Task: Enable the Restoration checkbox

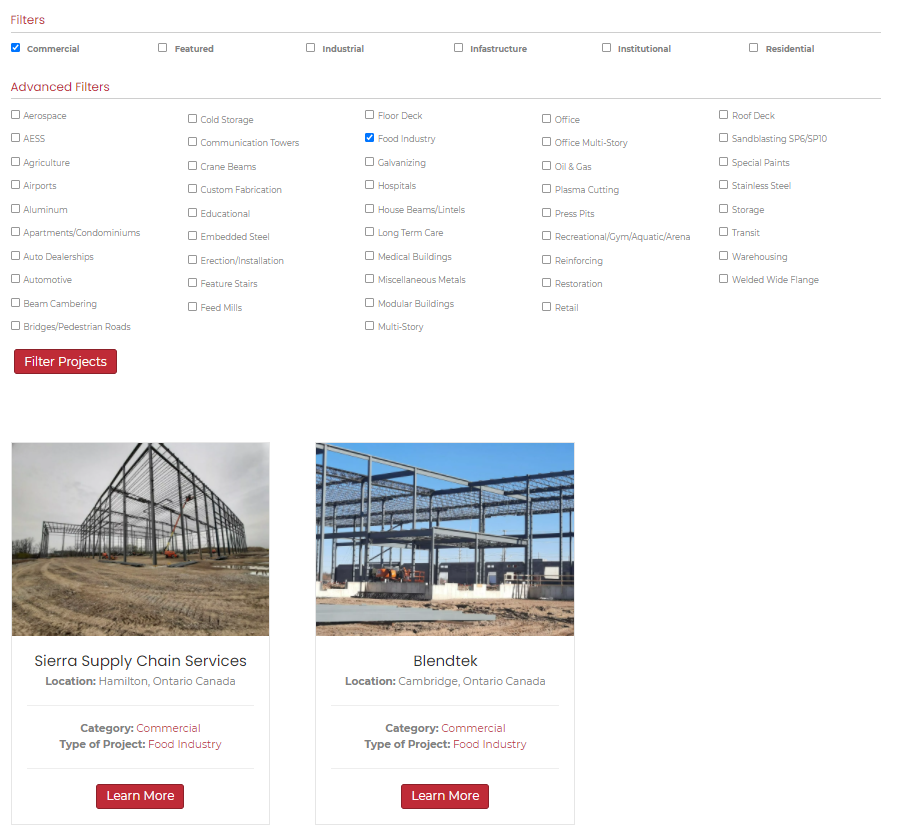Action: pyautogui.click(x=546, y=283)
